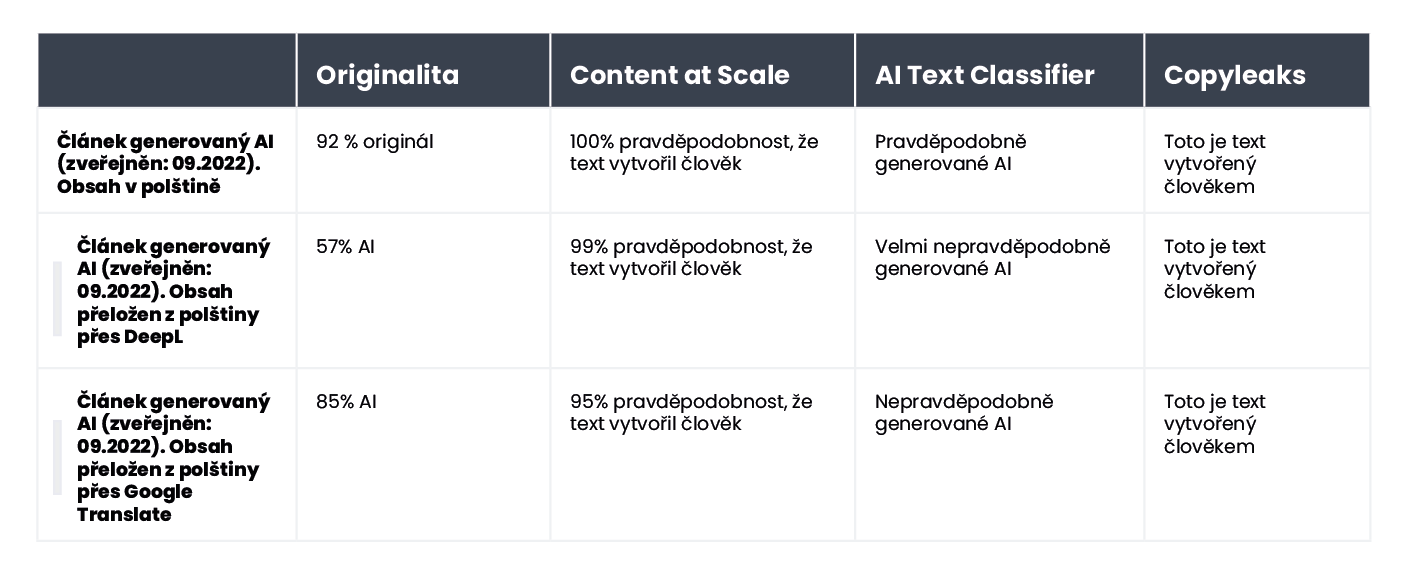Select the '100% pravděpodobnost' cell
The width and height of the screenshot is (1401, 575).
click(x=694, y=152)
